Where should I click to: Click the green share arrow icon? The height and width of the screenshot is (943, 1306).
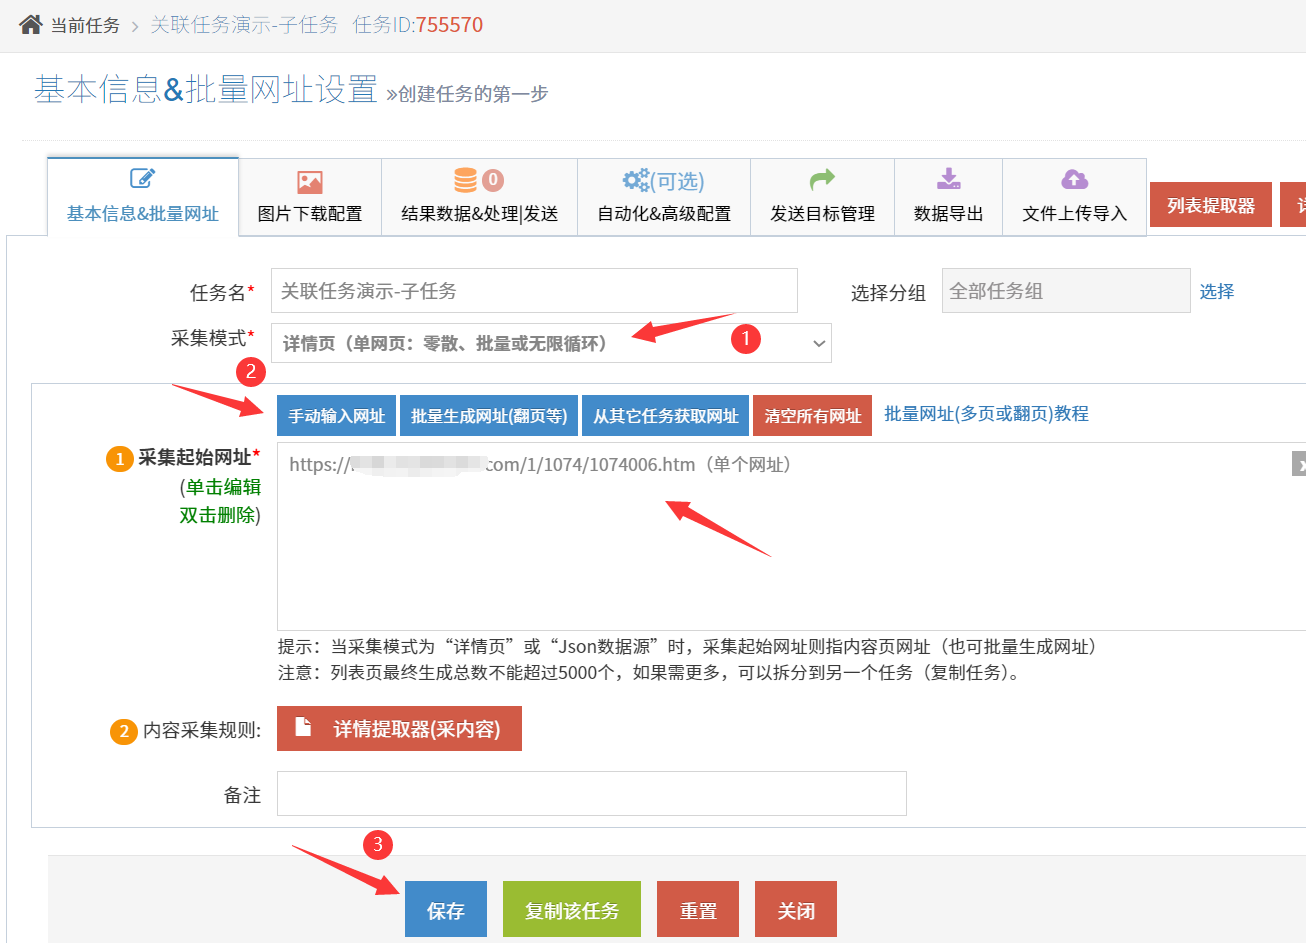[822, 180]
